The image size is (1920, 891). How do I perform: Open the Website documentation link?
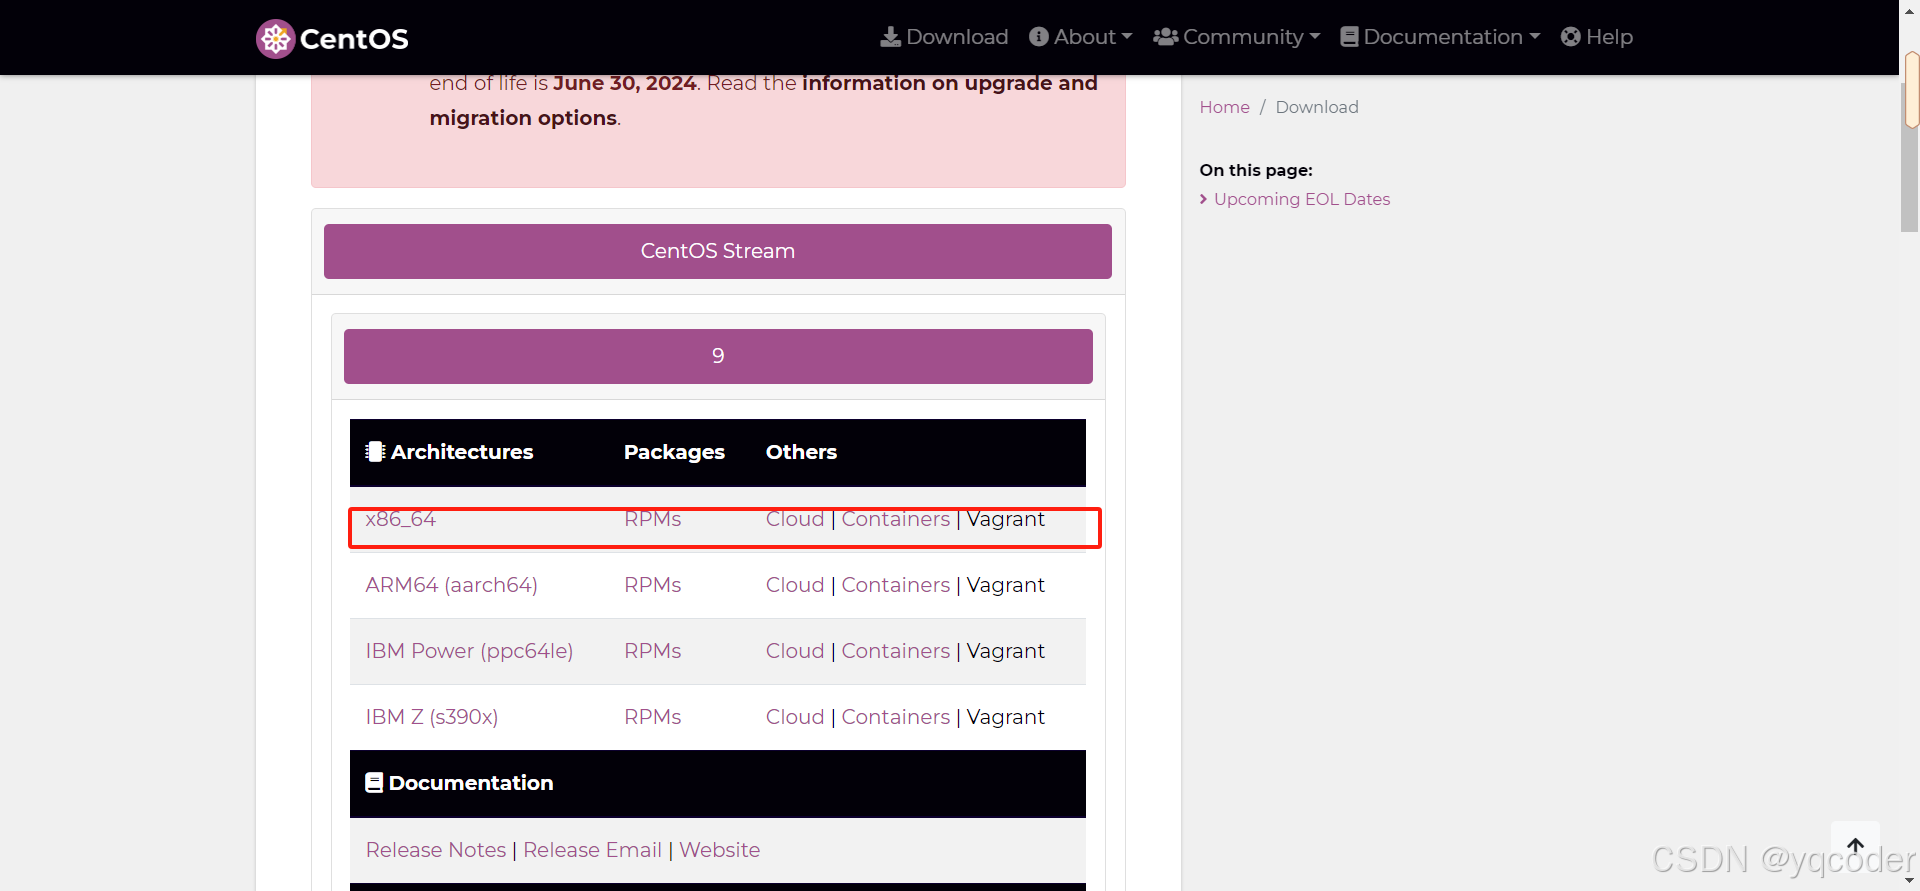pos(720,850)
